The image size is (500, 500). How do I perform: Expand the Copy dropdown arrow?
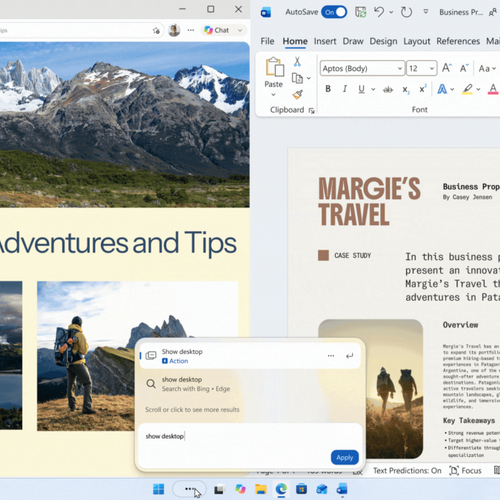pyautogui.click(x=309, y=78)
